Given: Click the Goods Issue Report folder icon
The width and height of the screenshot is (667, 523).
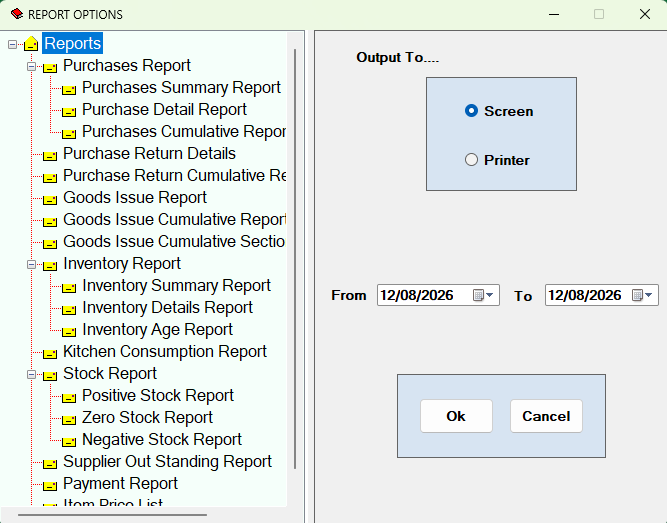Looking at the screenshot, I should [x=50, y=200].
